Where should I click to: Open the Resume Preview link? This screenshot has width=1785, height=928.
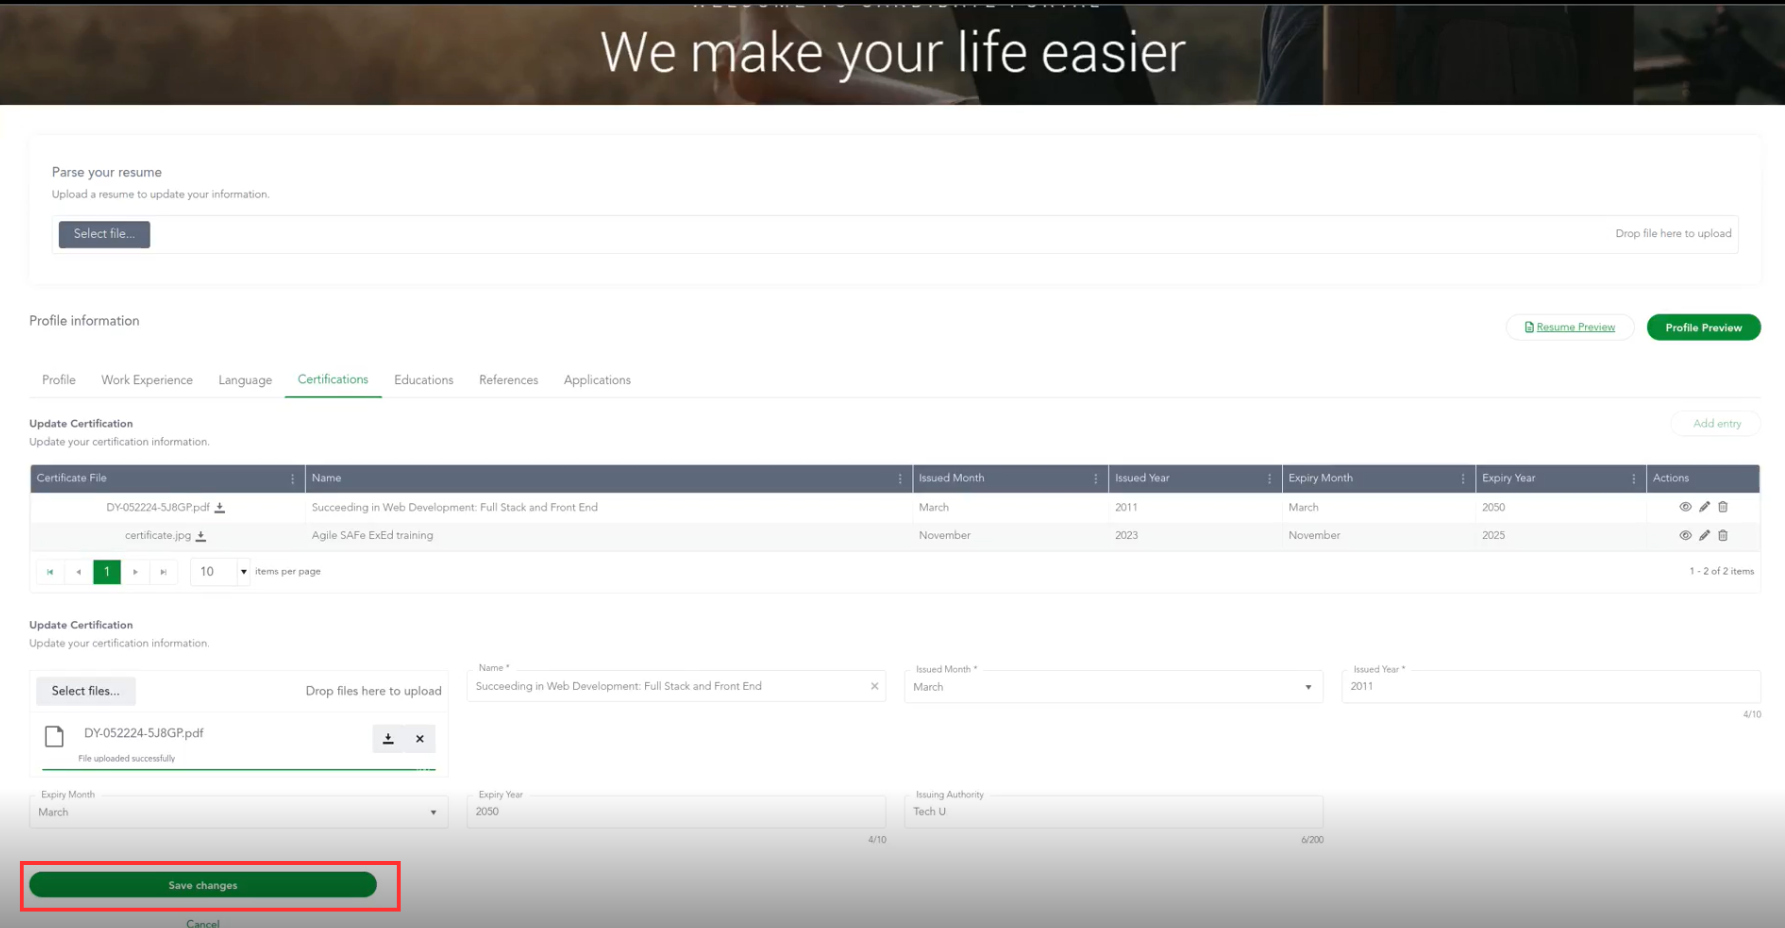point(1570,327)
